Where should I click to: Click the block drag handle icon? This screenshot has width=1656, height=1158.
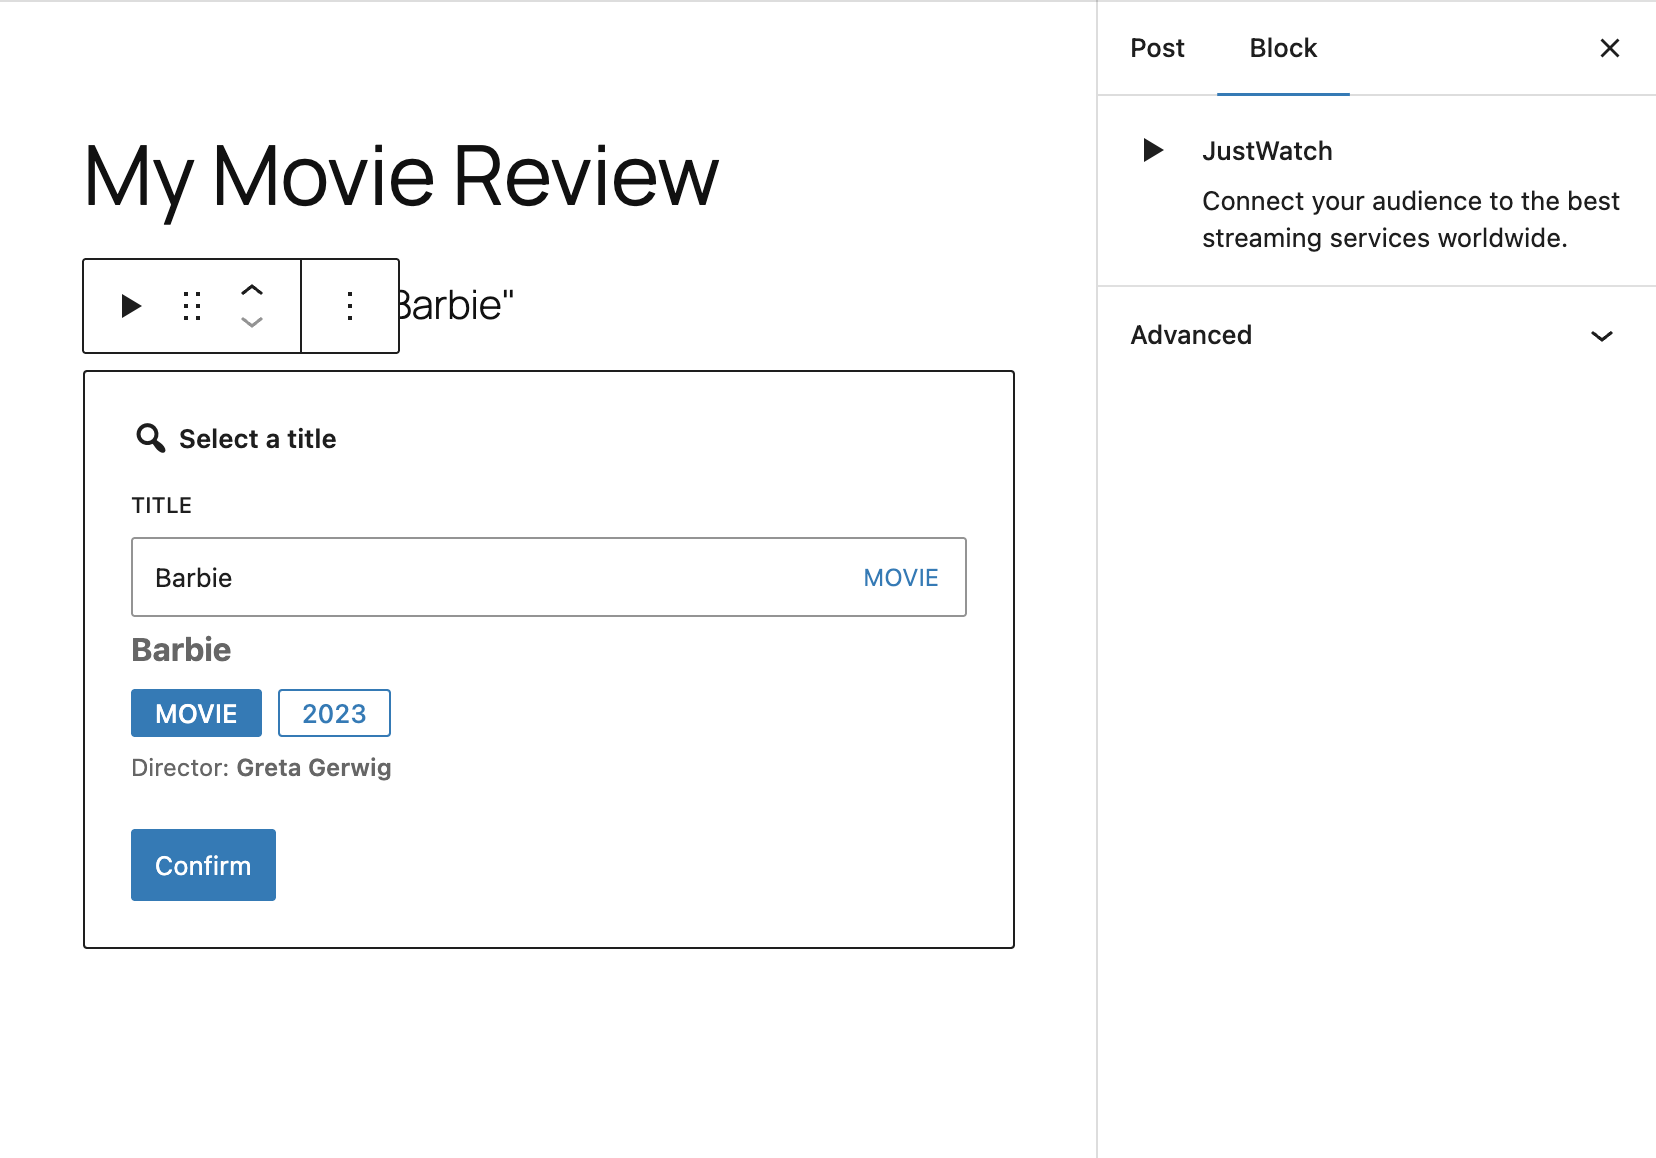point(191,306)
